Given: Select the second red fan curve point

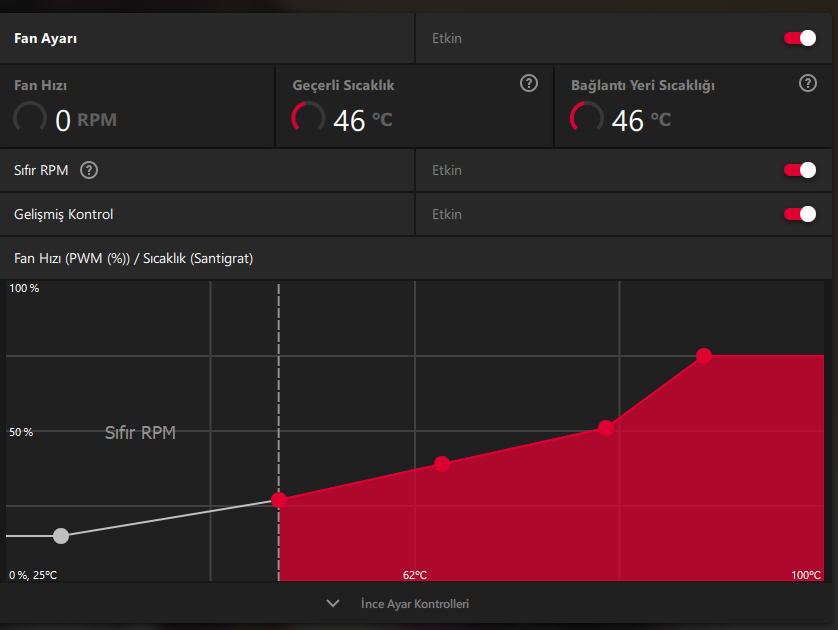Looking at the screenshot, I should pyautogui.click(x=442, y=464).
